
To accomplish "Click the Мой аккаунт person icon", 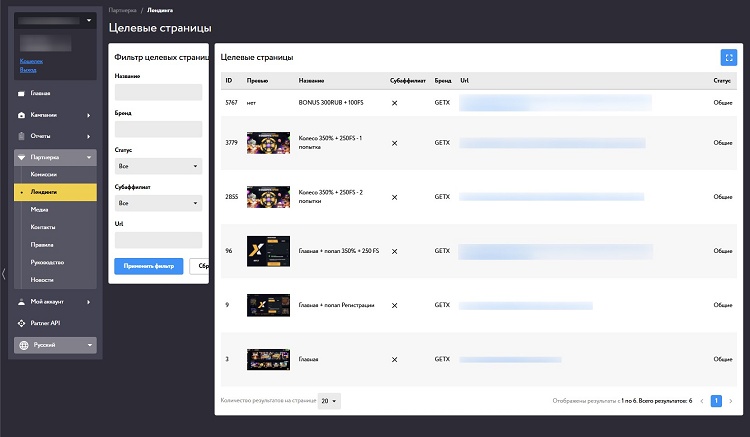I will pyautogui.click(x=21, y=302).
